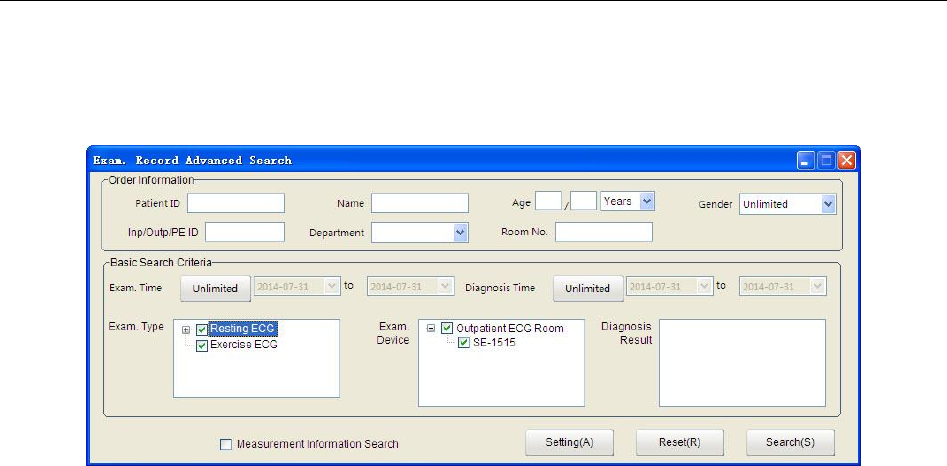This screenshot has height=466, width=947.
Task: Uncheck the Exercise ECG checkbox
Action: [202, 346]
